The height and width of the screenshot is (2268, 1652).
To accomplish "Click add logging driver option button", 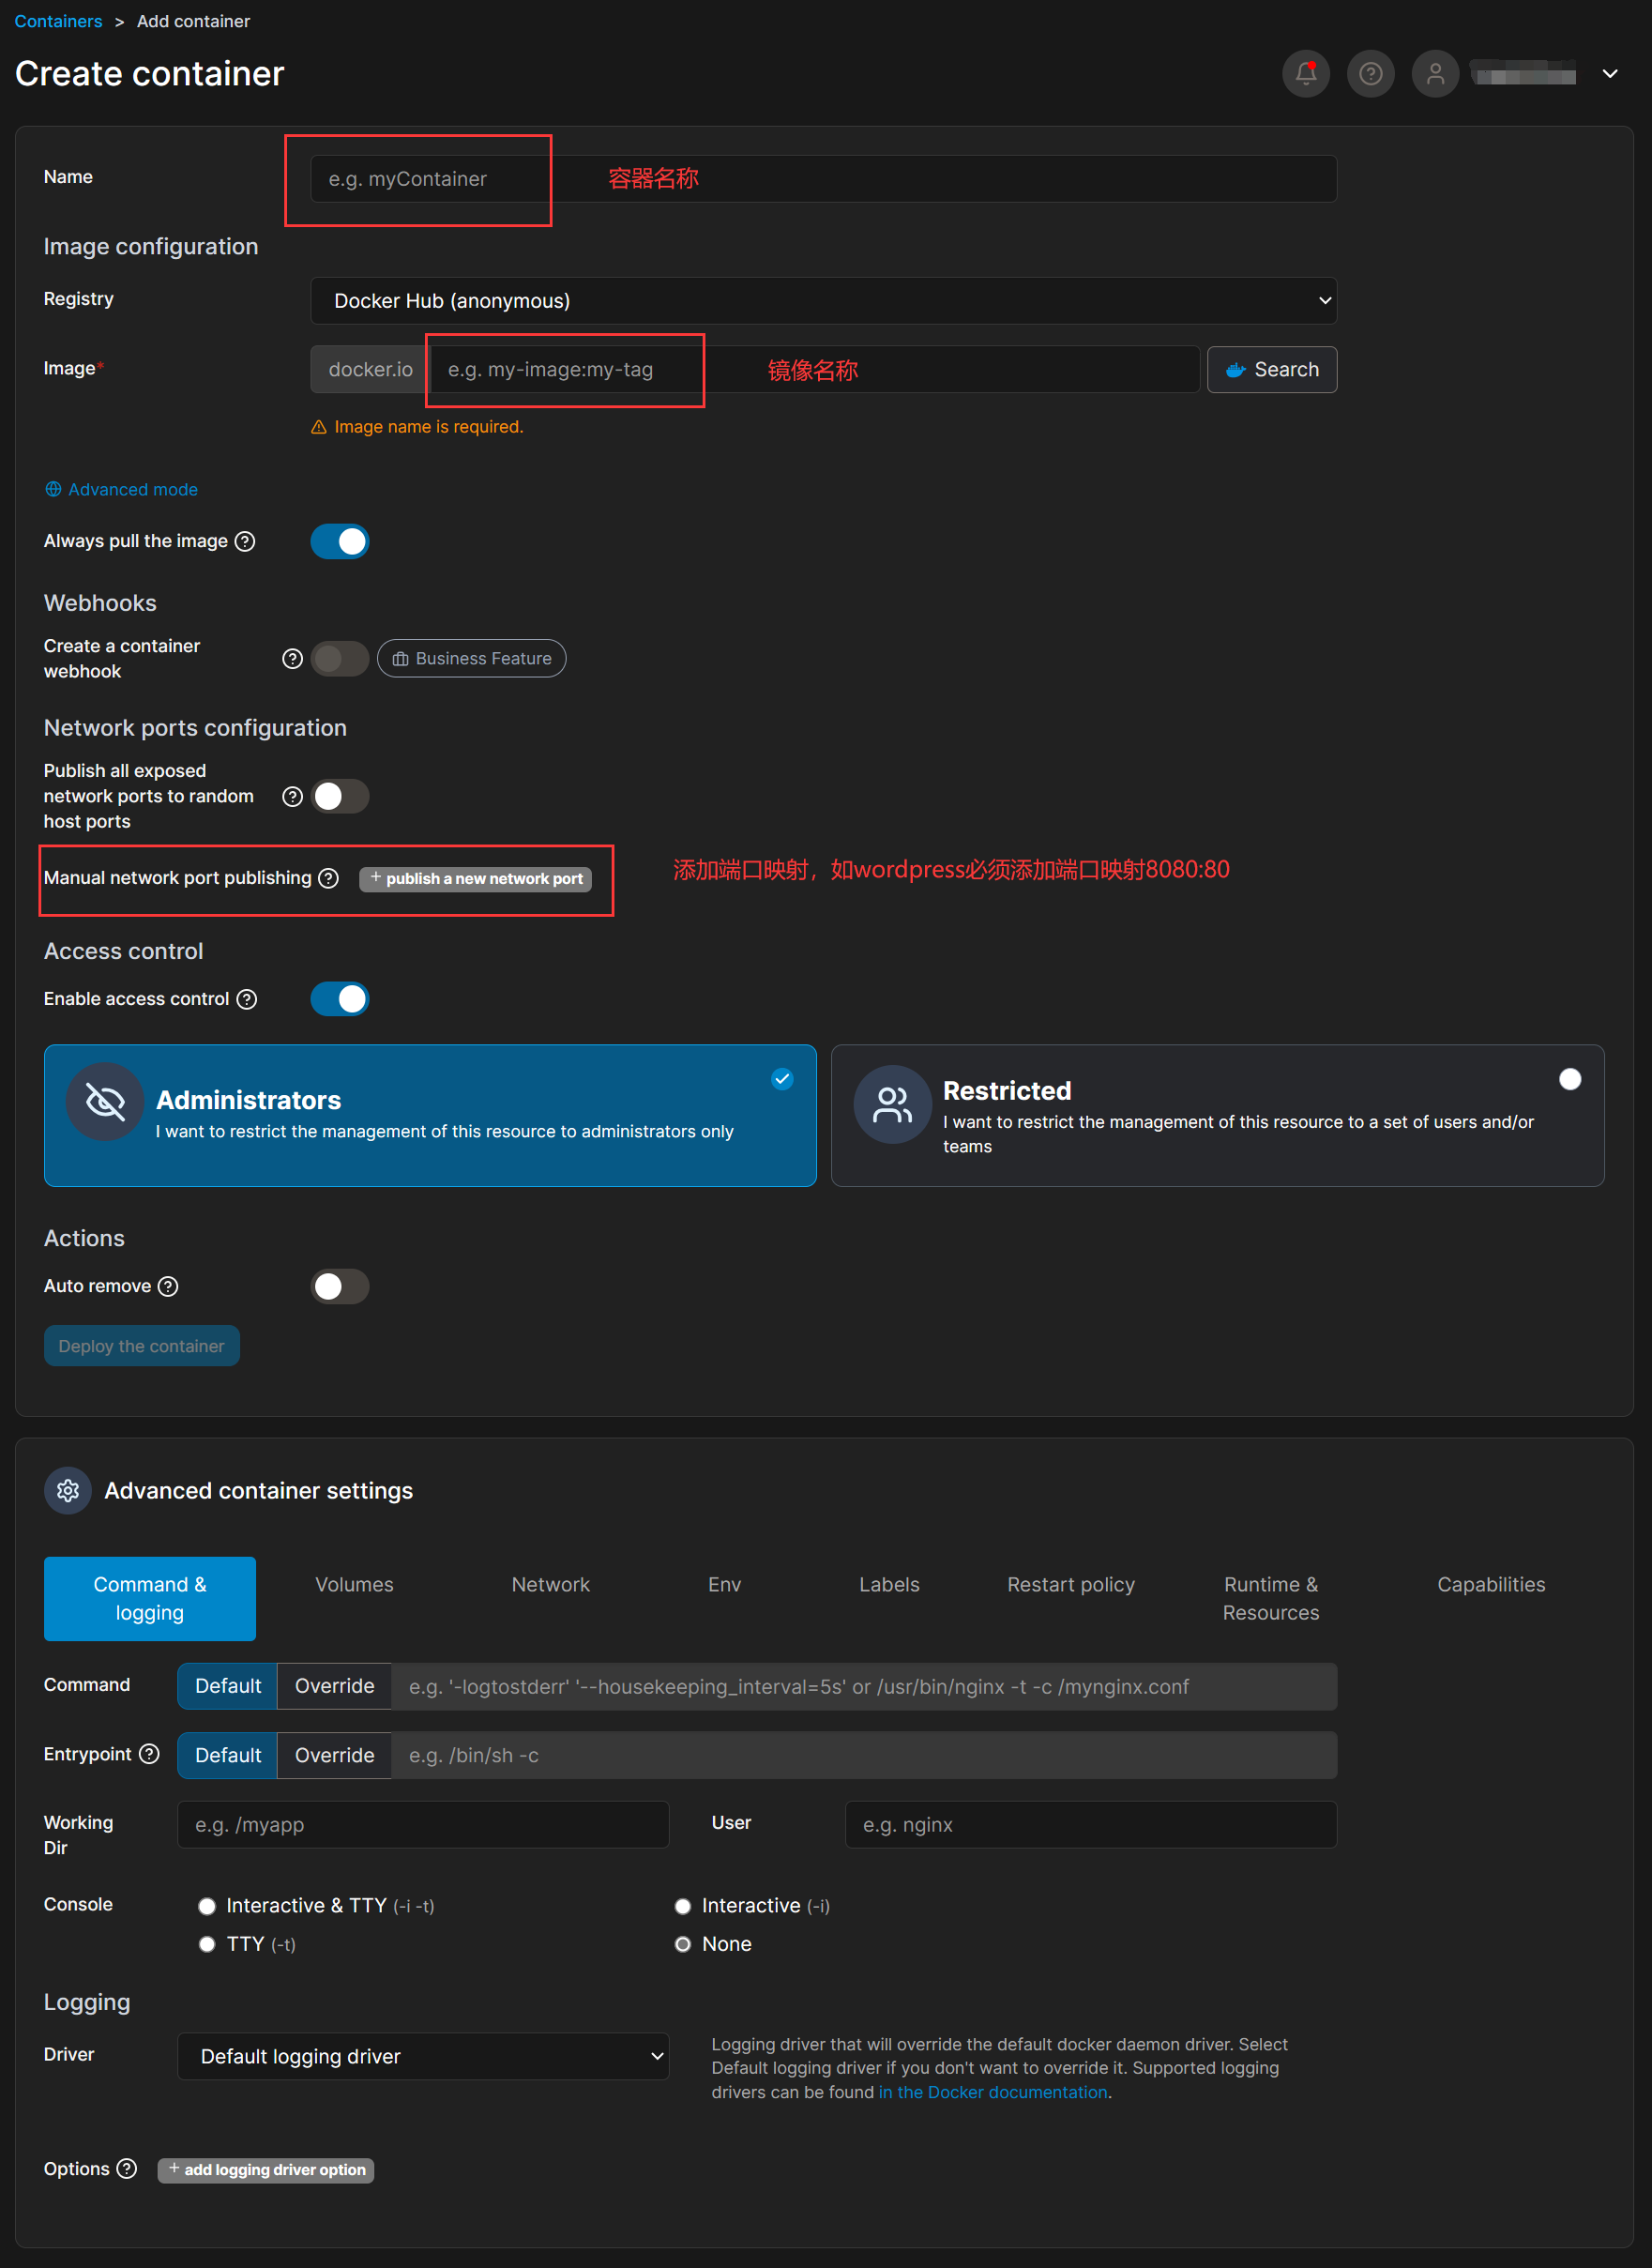I will click(x=266, y=2170).
